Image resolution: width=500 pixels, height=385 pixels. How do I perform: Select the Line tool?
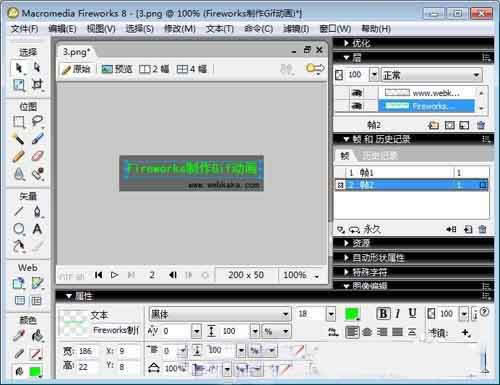pyautogui.click(x=19, y=211)
